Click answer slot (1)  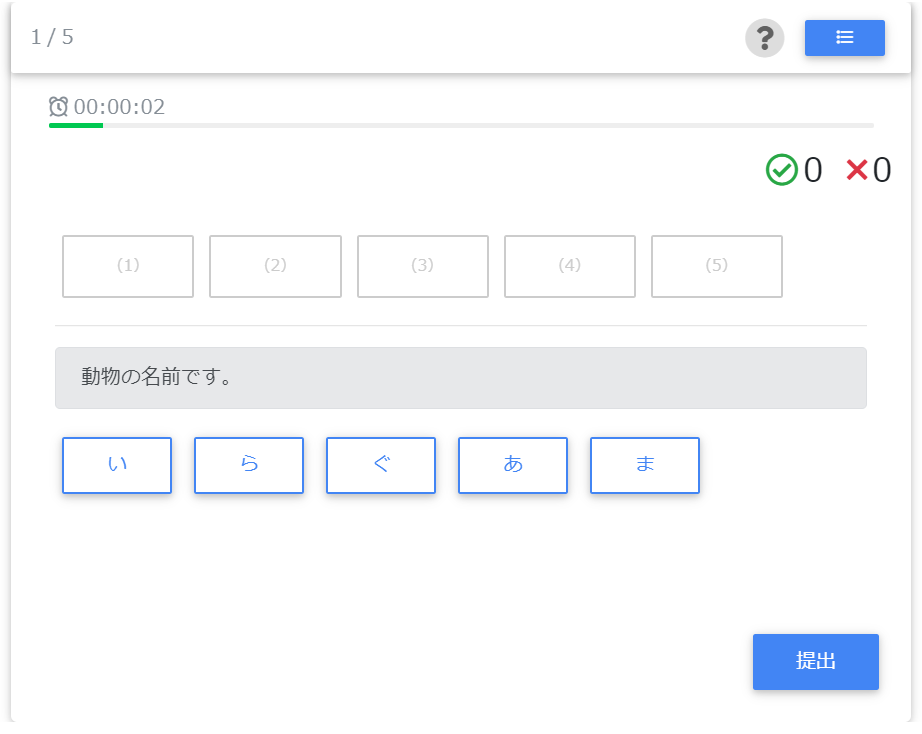[128, 266]
